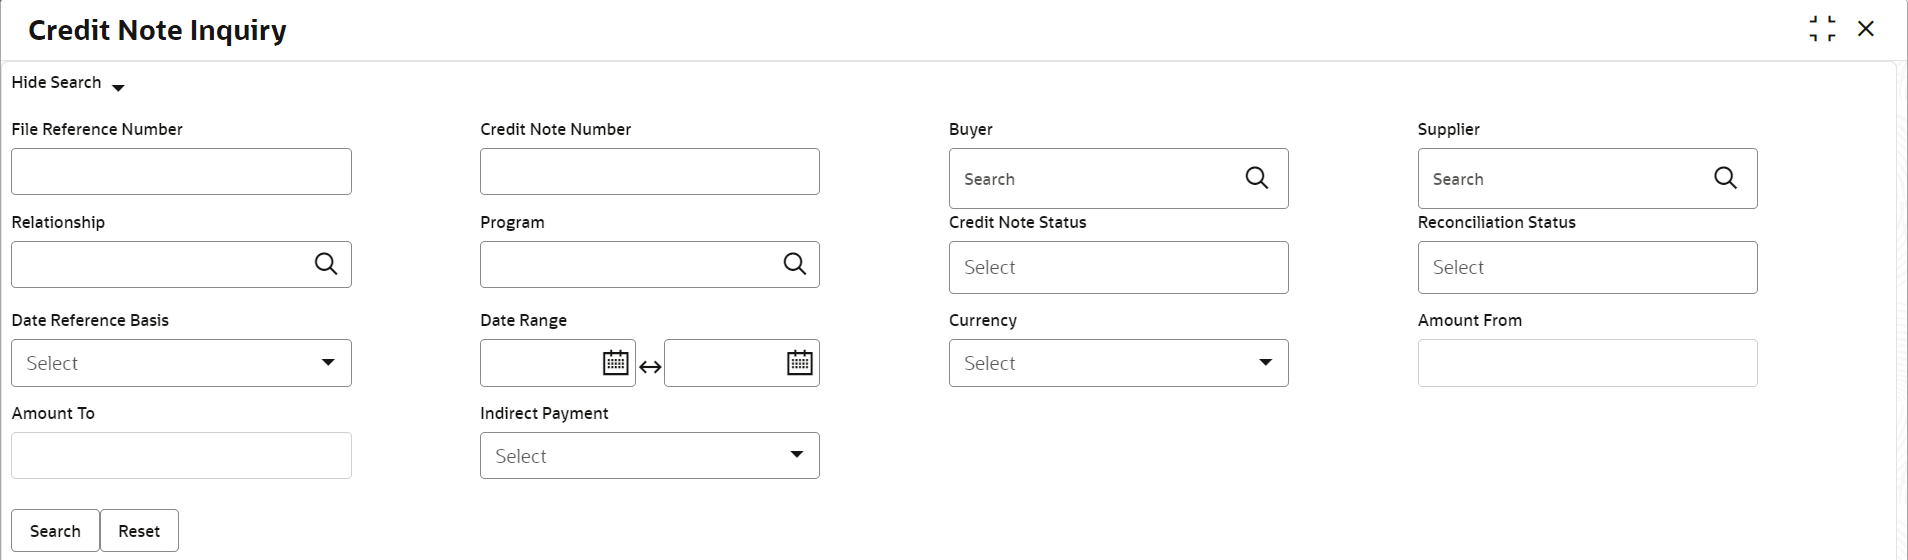The image size is (1908, 560).
Task: Collapse the Hide Search section
Action: coord(67,83)
